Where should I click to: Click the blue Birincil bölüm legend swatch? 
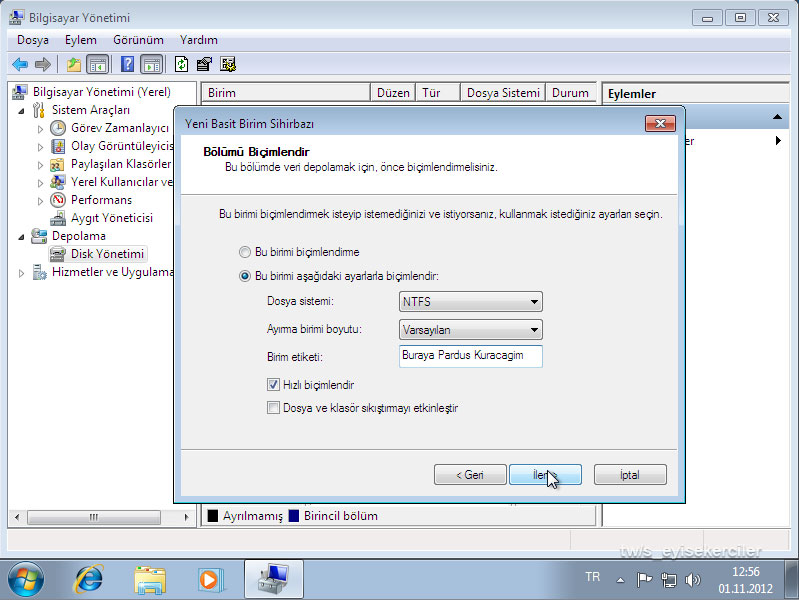click(x=294, y=516)
